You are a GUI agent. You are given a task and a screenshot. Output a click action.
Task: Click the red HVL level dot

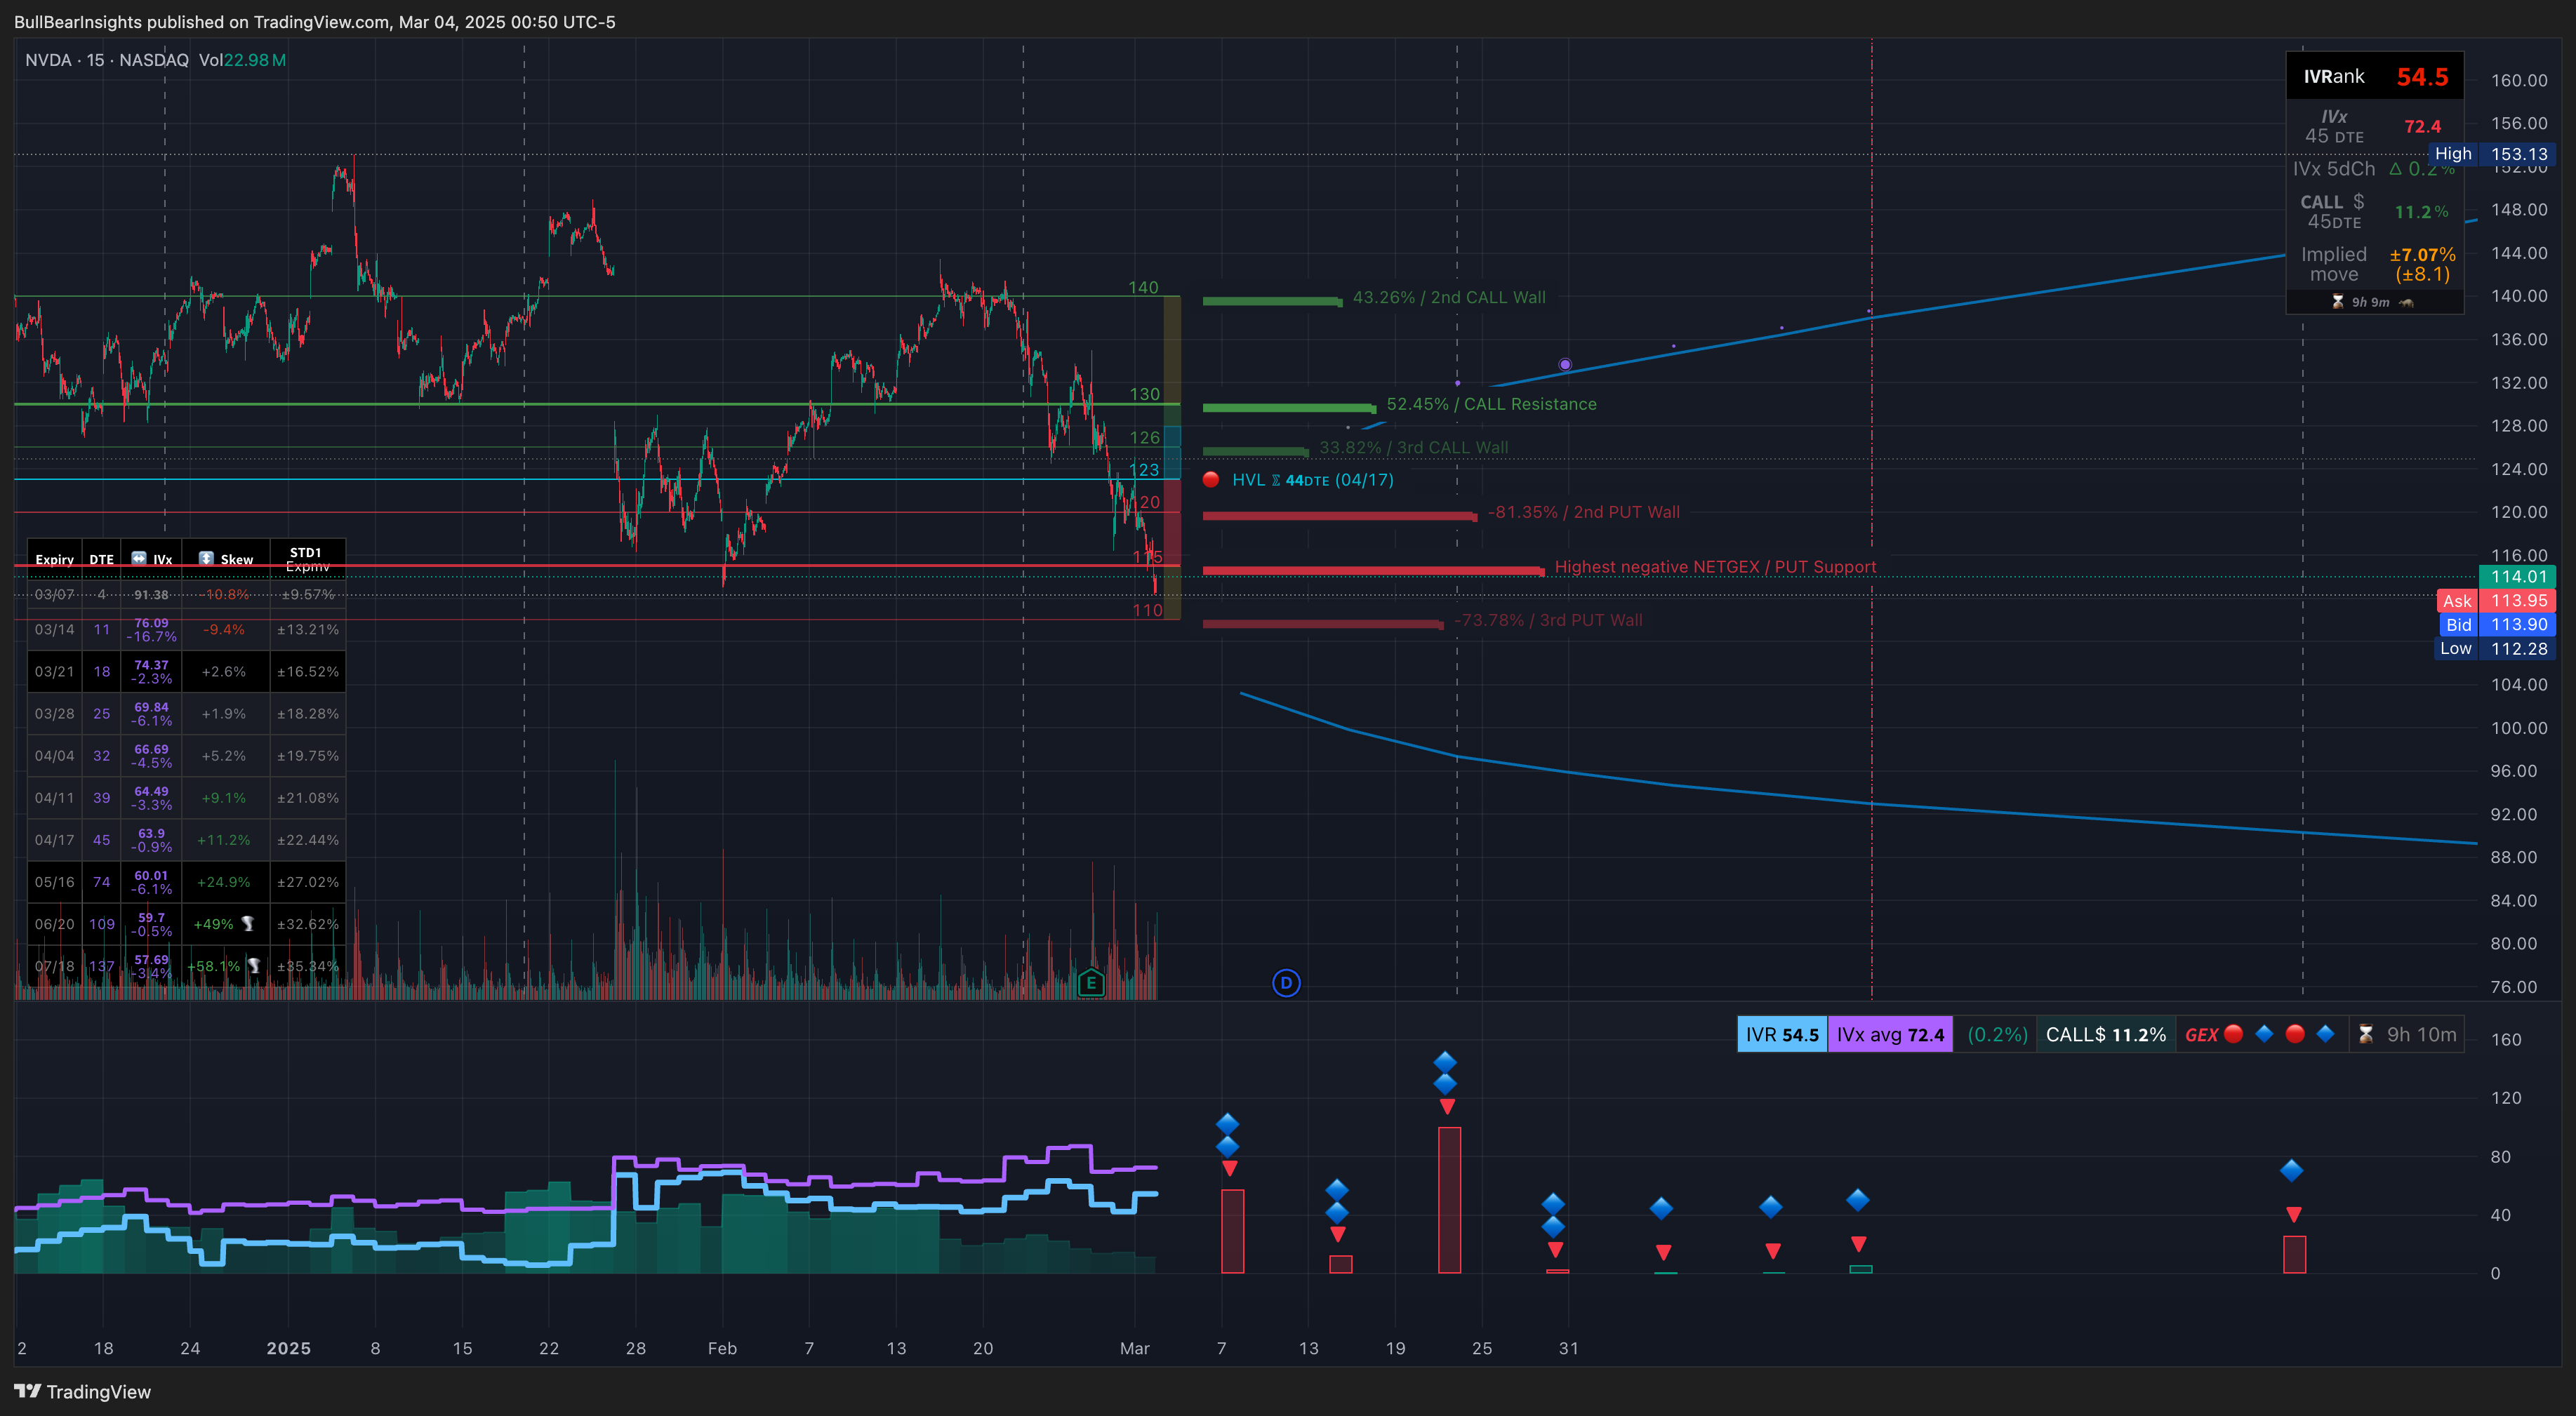[x=1210, y=479]
